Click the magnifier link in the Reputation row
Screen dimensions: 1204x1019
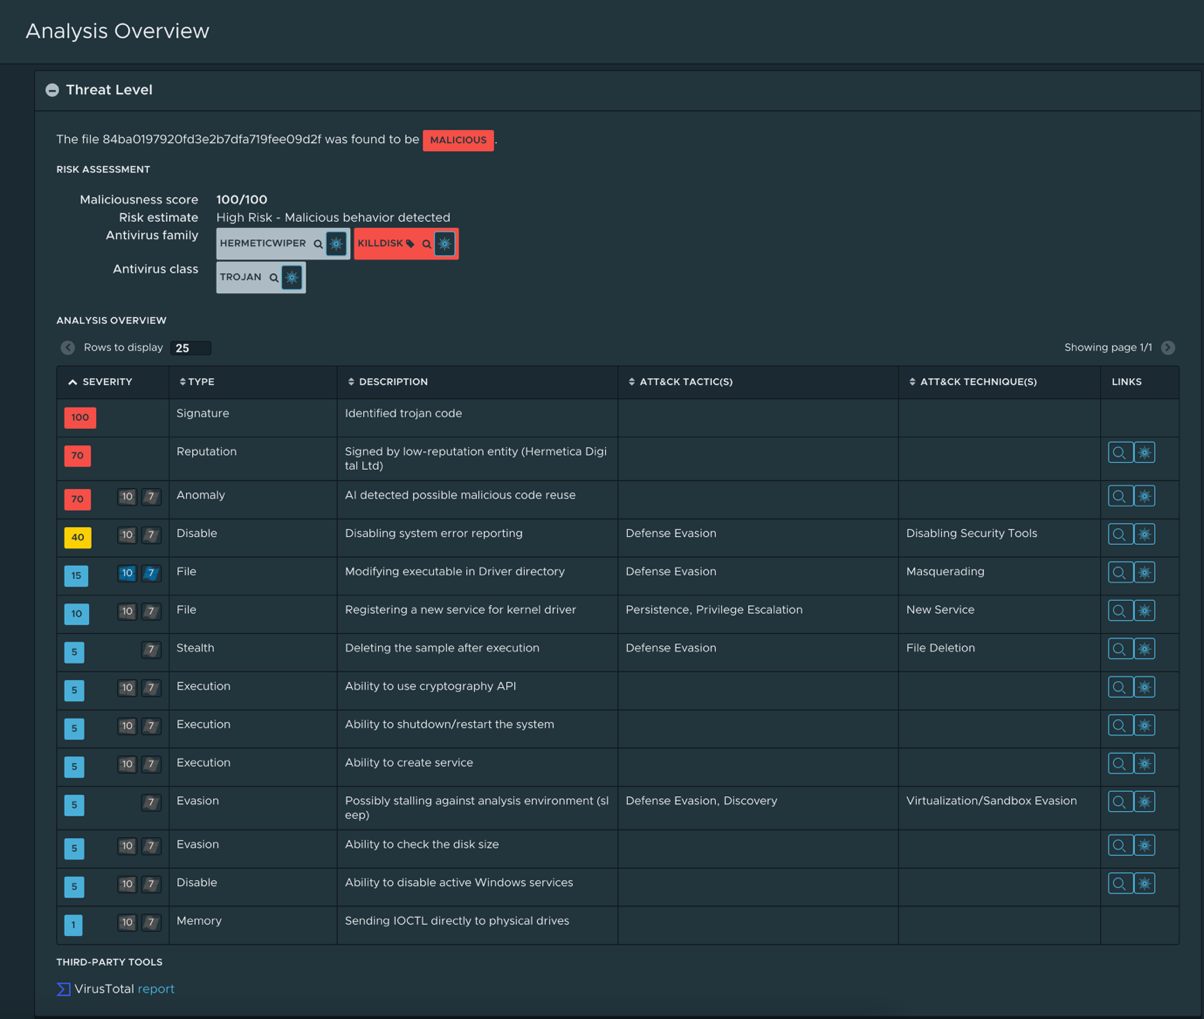(1120, 453)
